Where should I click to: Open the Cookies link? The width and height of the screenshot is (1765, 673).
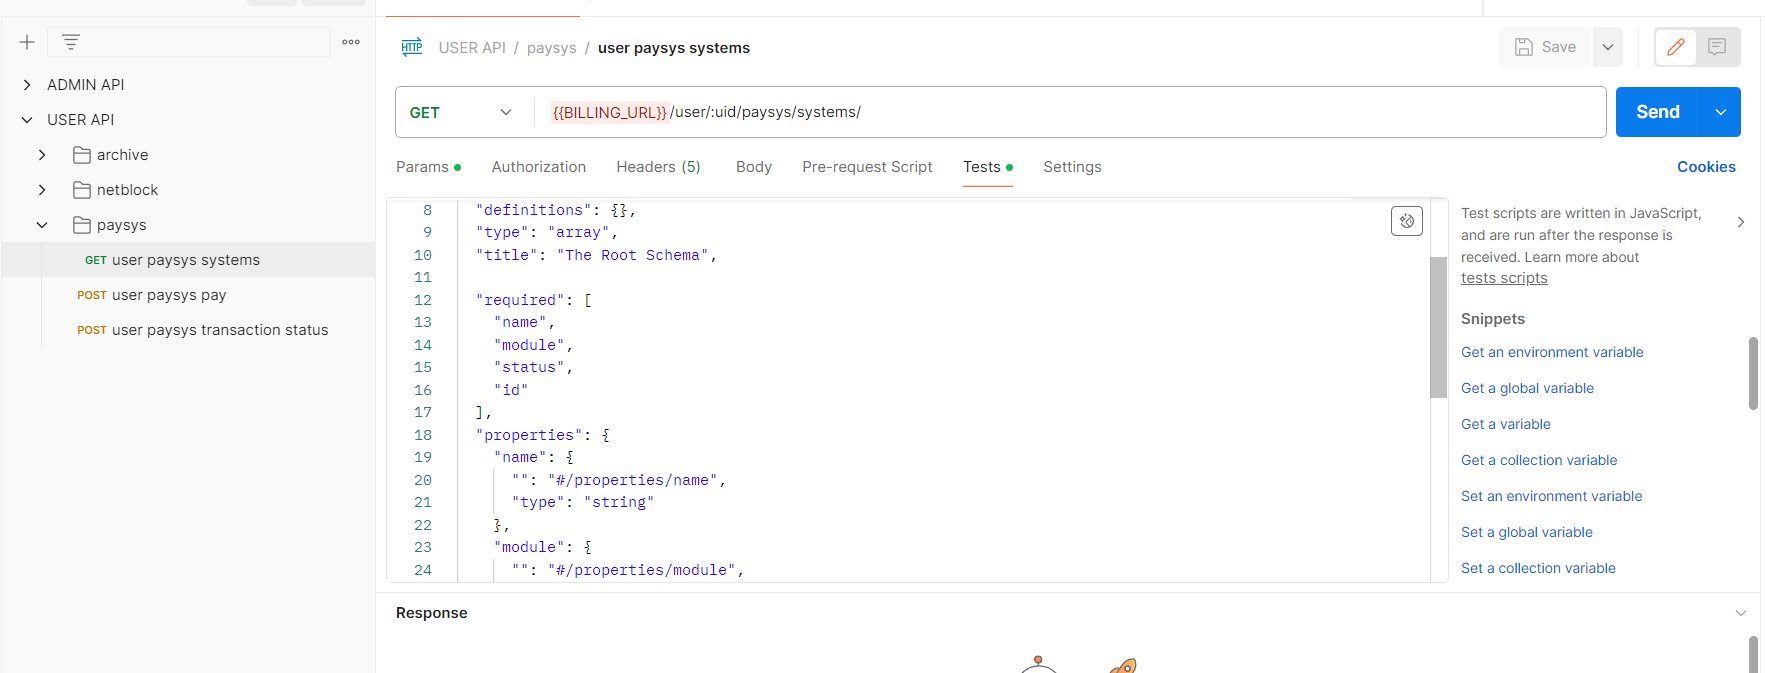click(x=1705, y=167)
